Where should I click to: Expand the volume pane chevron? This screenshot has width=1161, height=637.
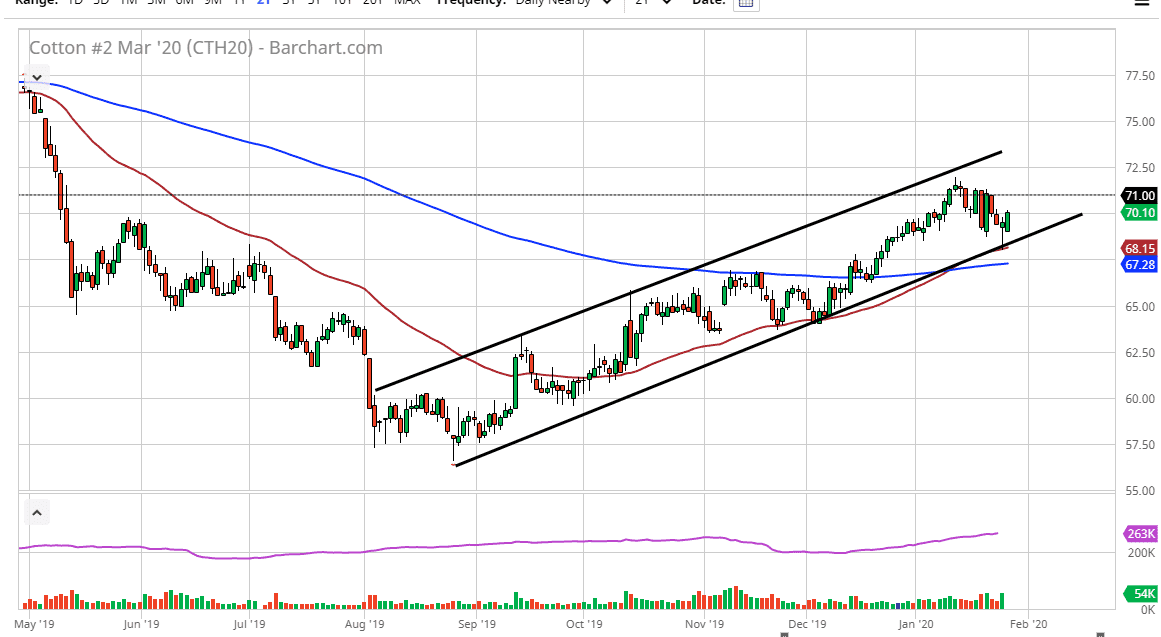[x=36, y=513]
